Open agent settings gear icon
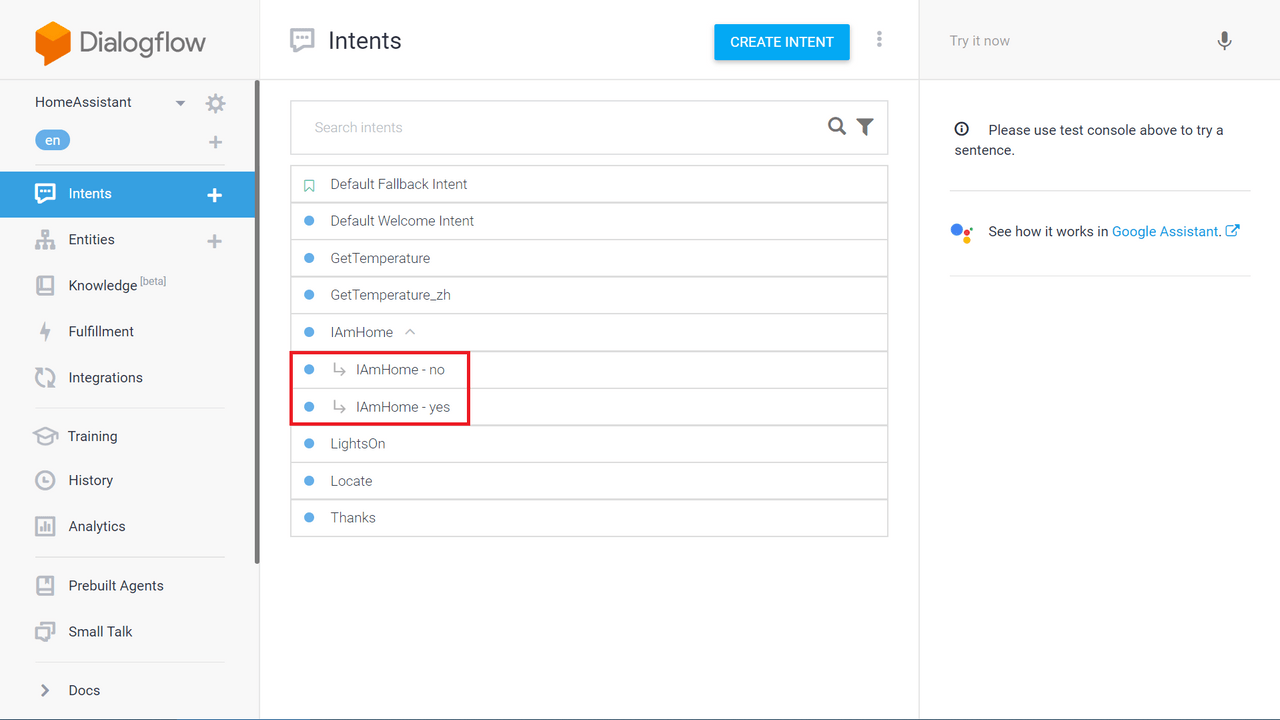Image resolution: width=1280 pixels, height=720 pixels. pos(215,103)
